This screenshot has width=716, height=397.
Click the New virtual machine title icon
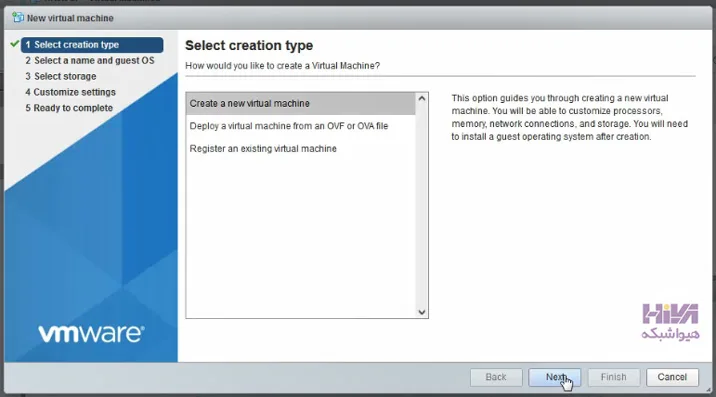point(18,18)
